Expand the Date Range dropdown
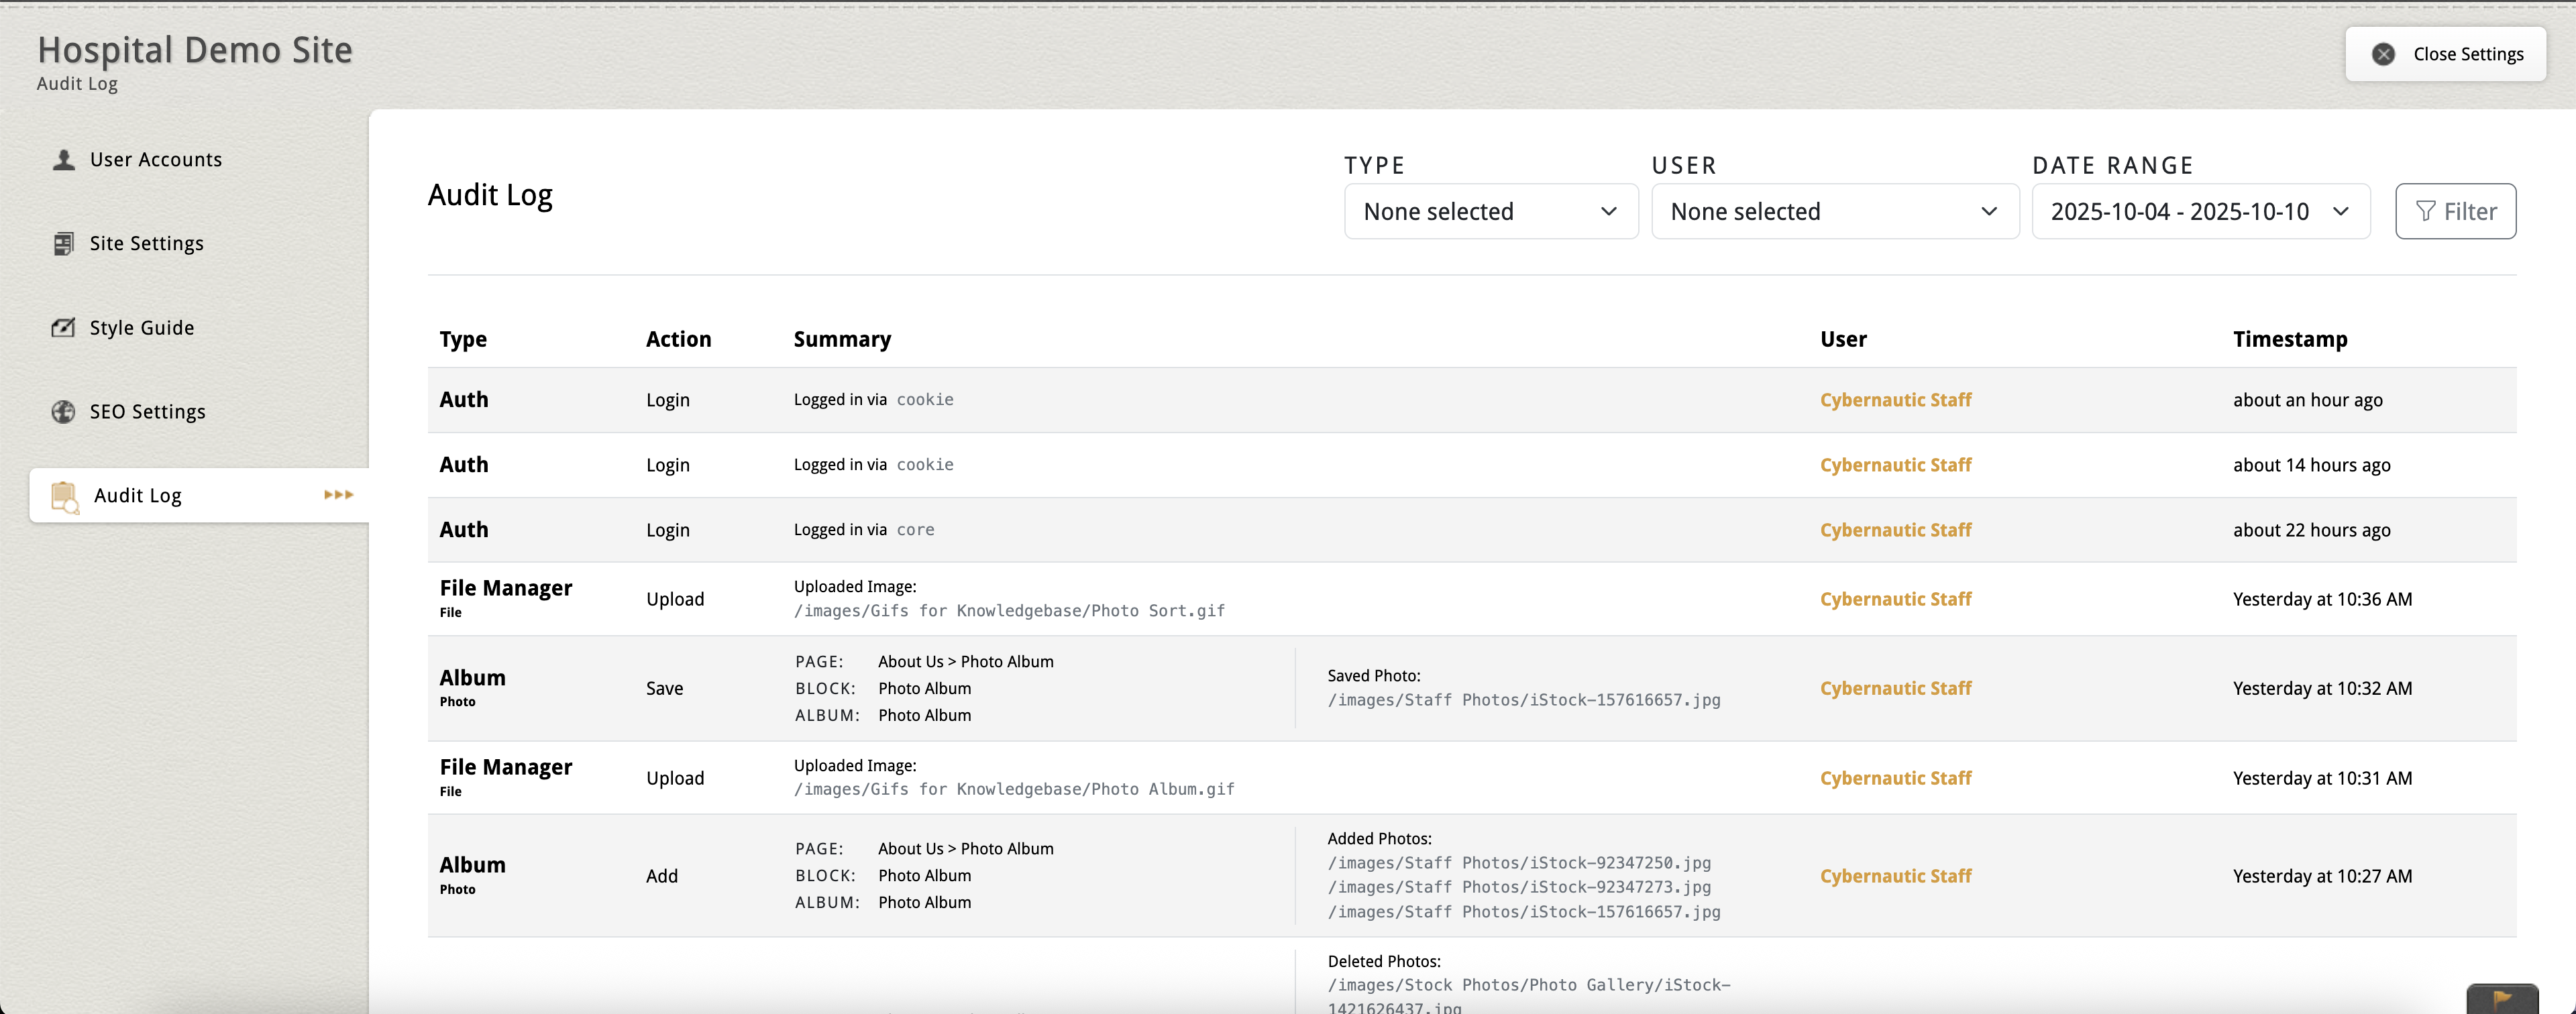The height and width of the screenshot is (1014, 2576). coord(2200,211)
